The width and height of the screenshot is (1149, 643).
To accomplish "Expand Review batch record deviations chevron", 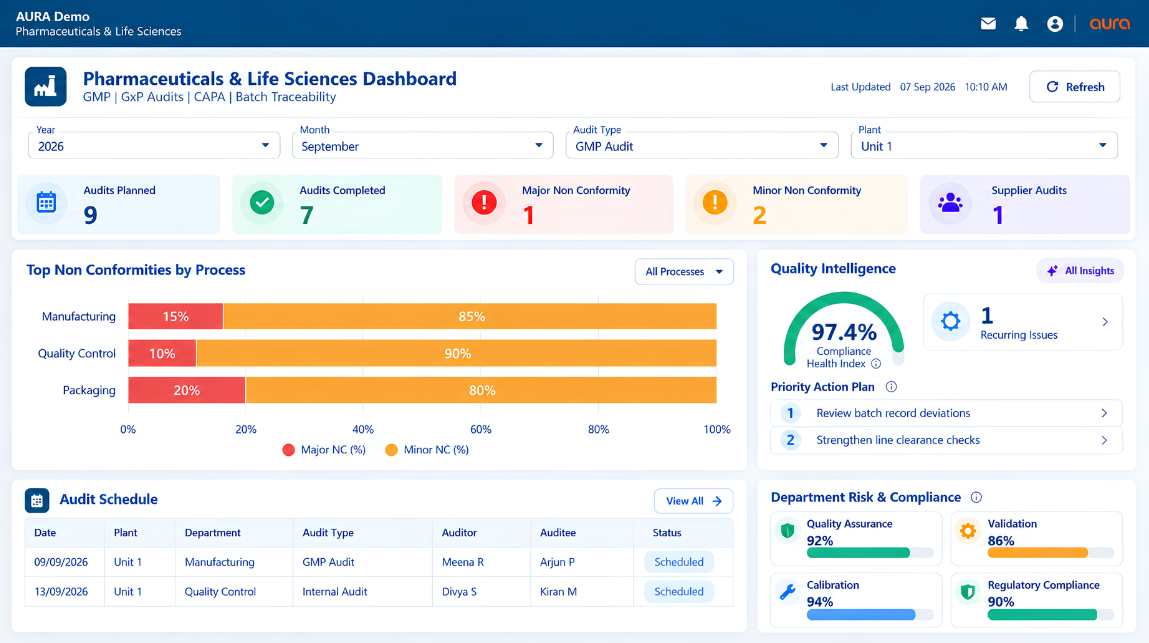I will point(1104,414).
